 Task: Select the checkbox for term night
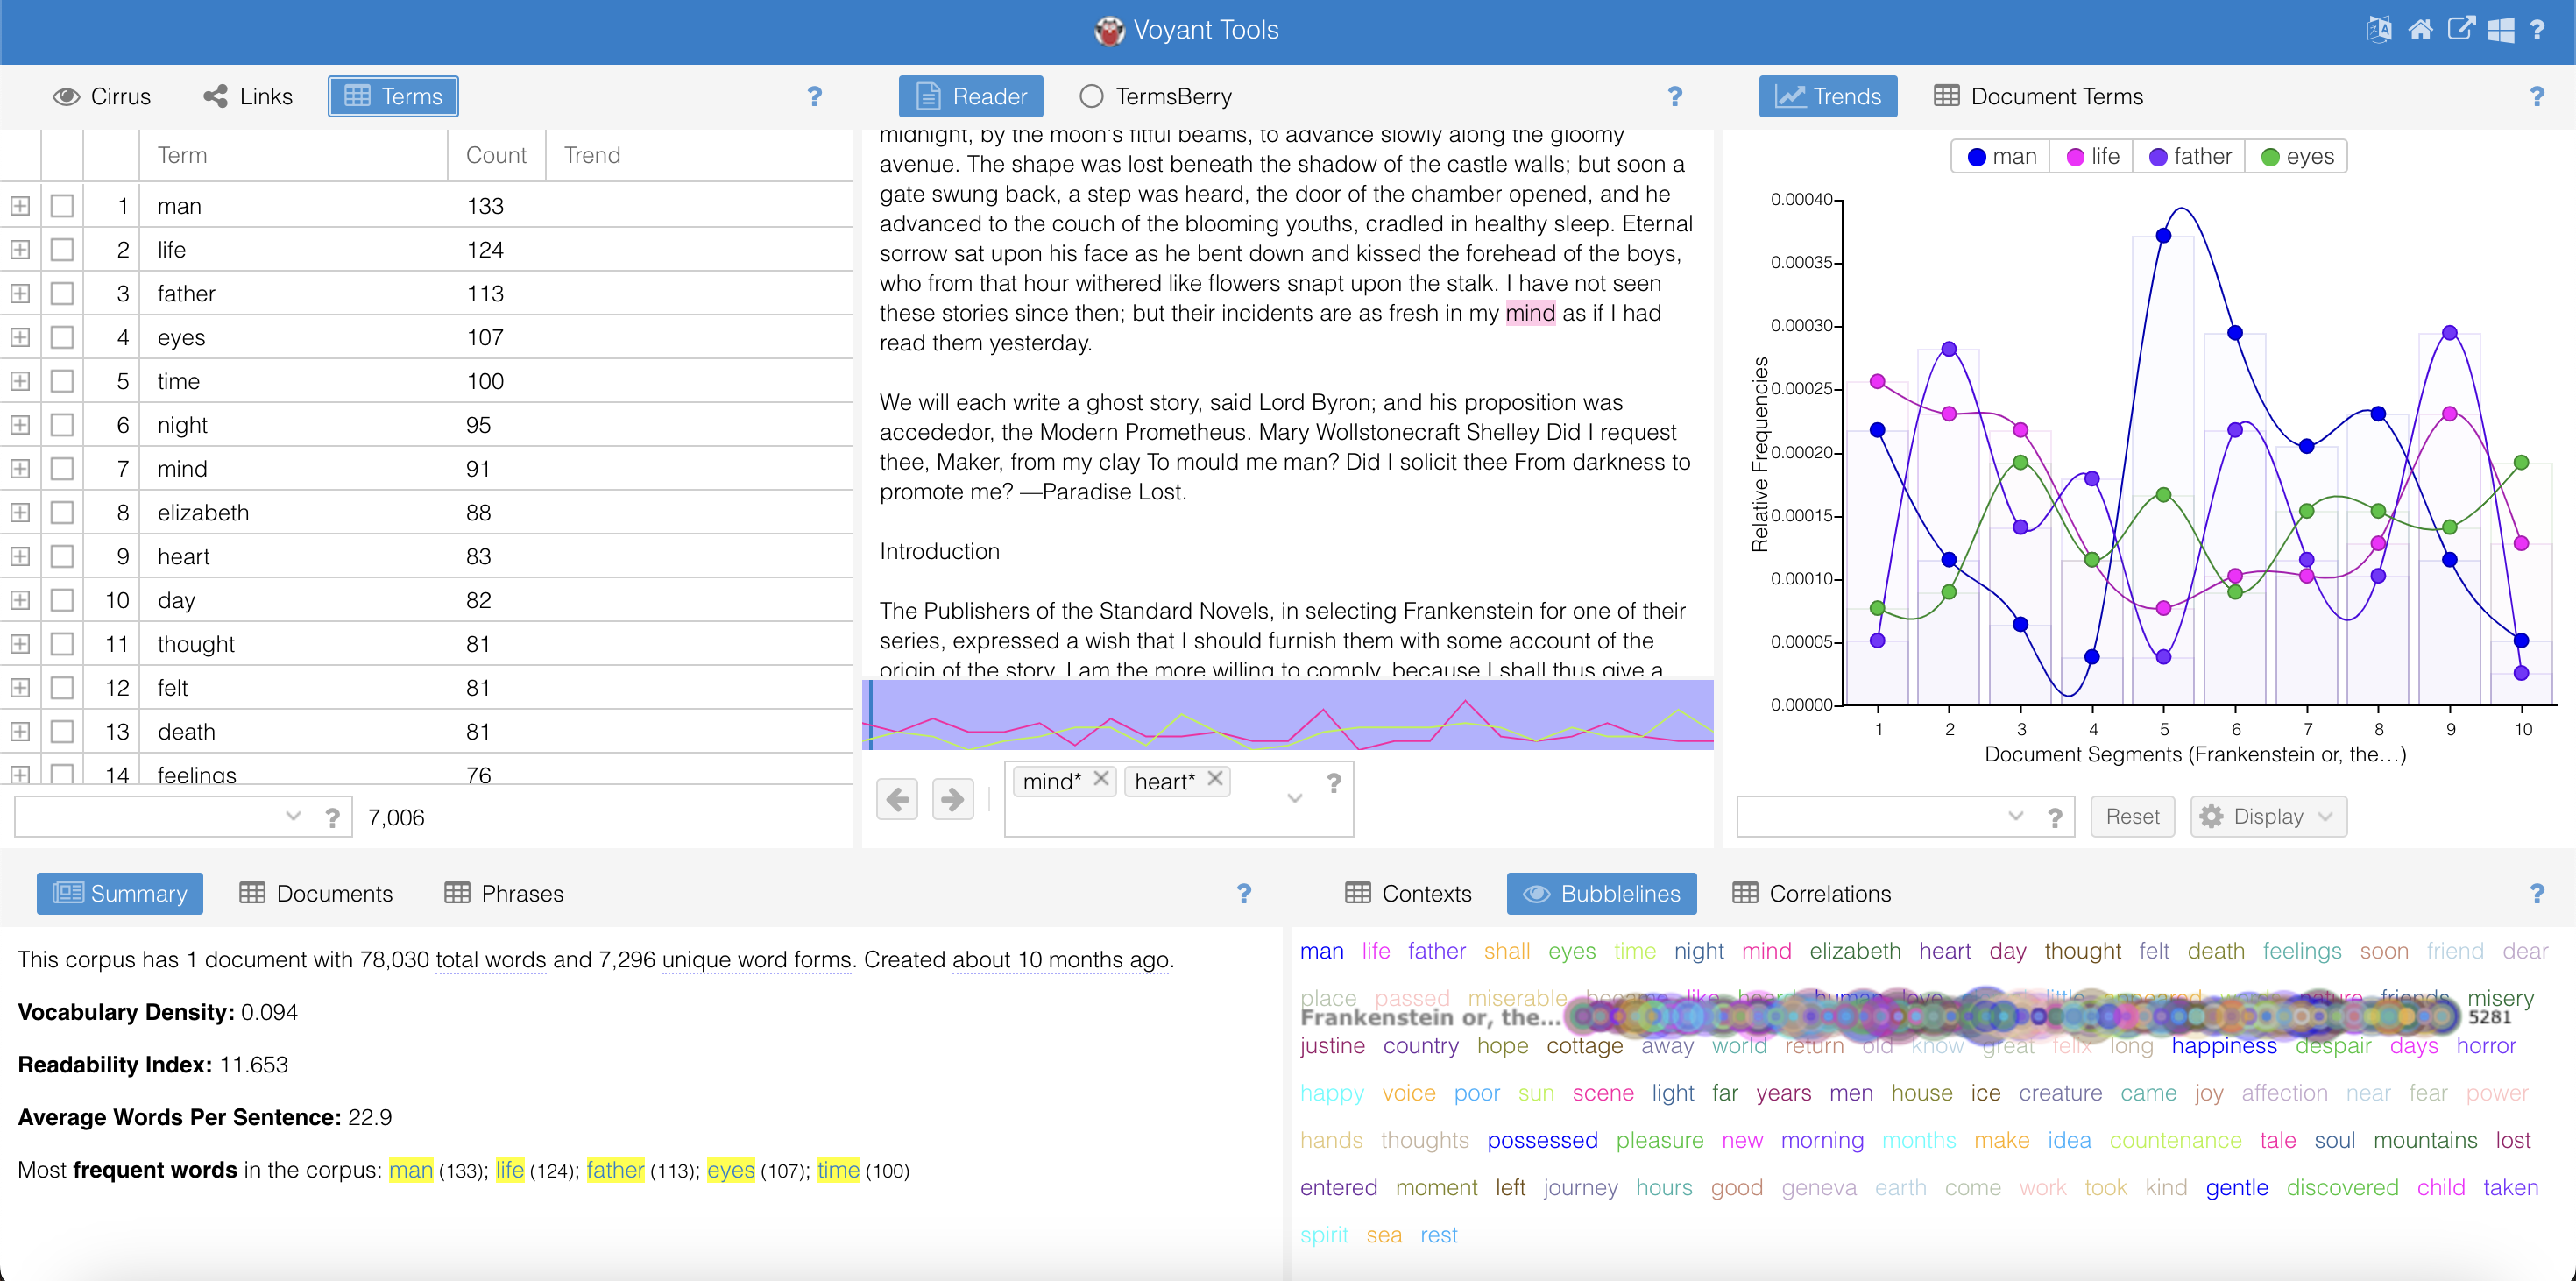[62, 425]
